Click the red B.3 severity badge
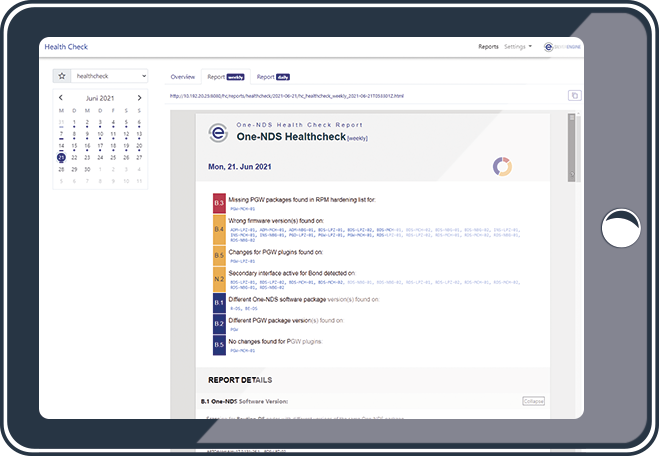This screenshot has height=456, width=660. [219, 203]
